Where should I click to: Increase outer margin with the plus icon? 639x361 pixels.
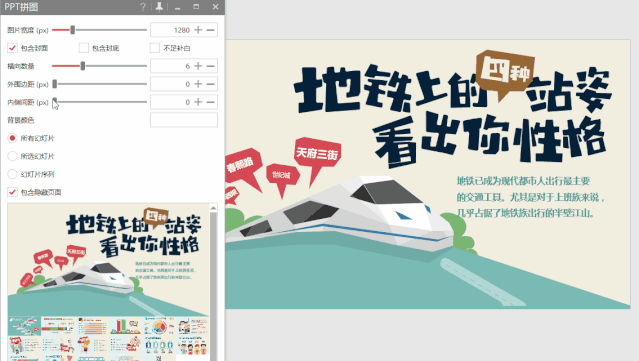tap(198, 84)
